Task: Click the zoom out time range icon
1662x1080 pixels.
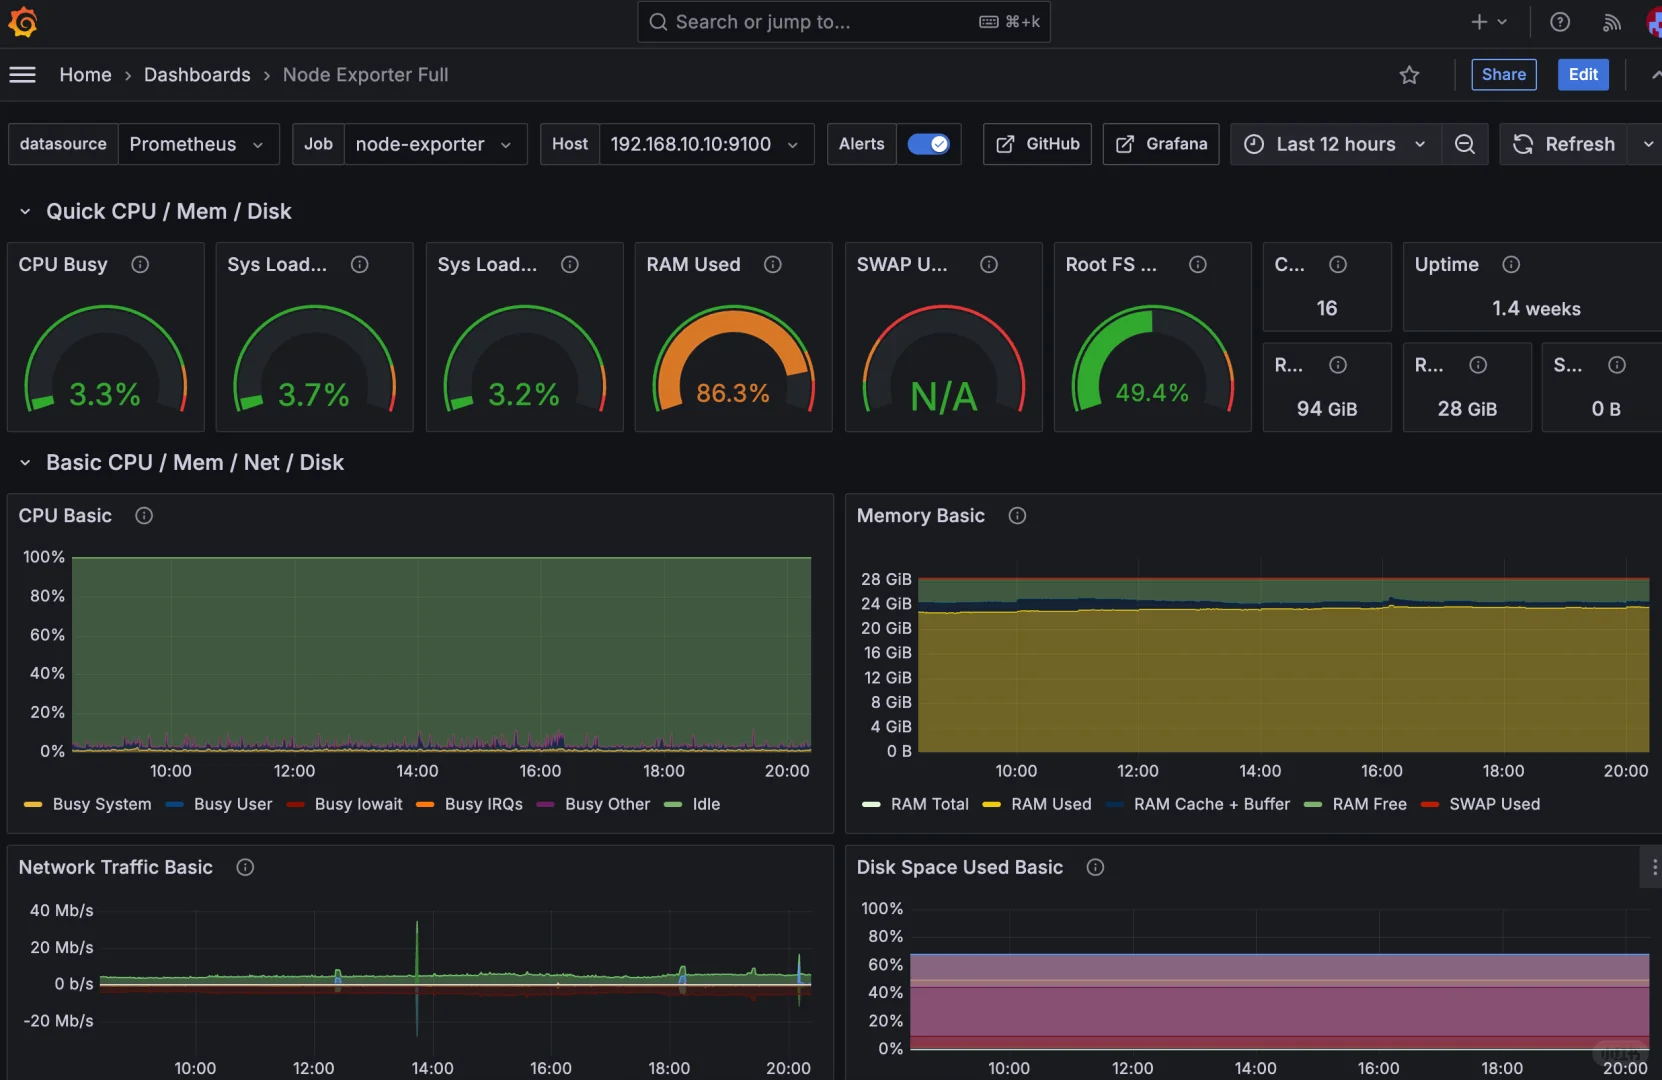Action: tap(1465, 144)
